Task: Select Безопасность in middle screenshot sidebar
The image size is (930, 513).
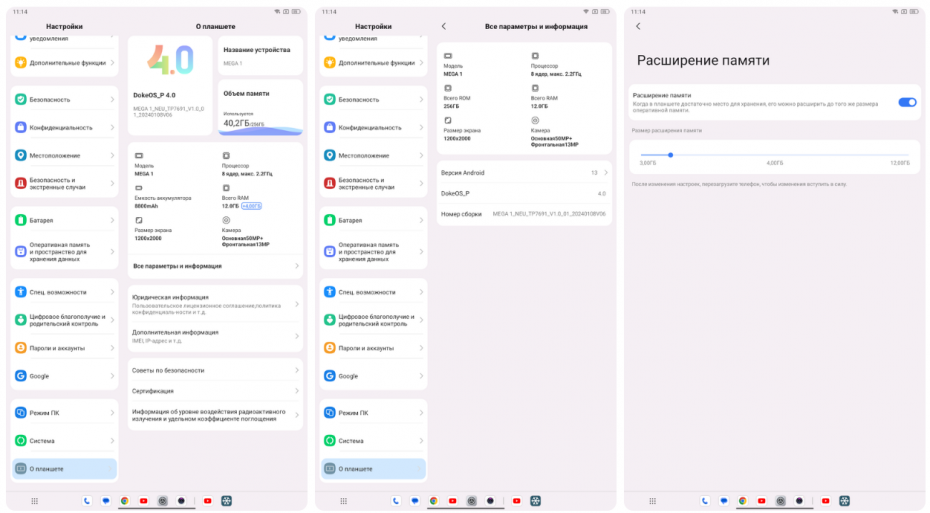Action: pos(373,100)
